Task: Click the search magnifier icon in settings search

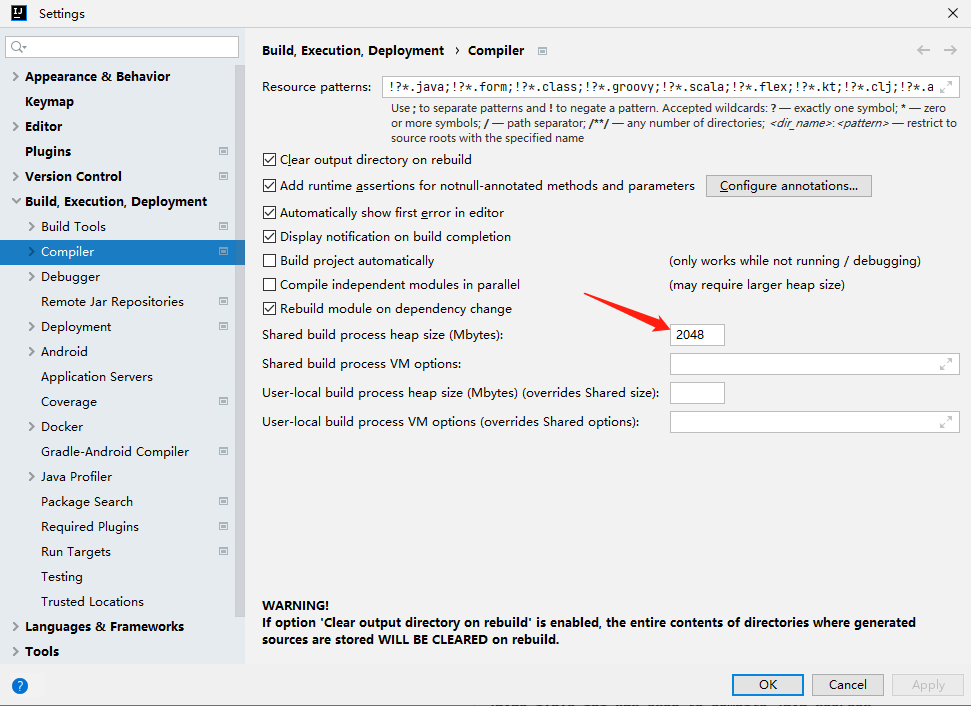Action: (17, 47)
